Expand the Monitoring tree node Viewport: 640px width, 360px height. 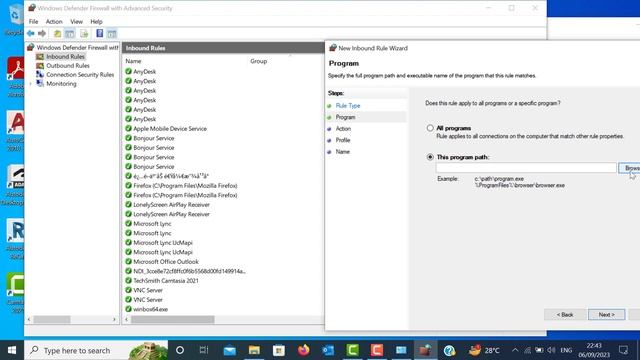(x=30, y=84)
